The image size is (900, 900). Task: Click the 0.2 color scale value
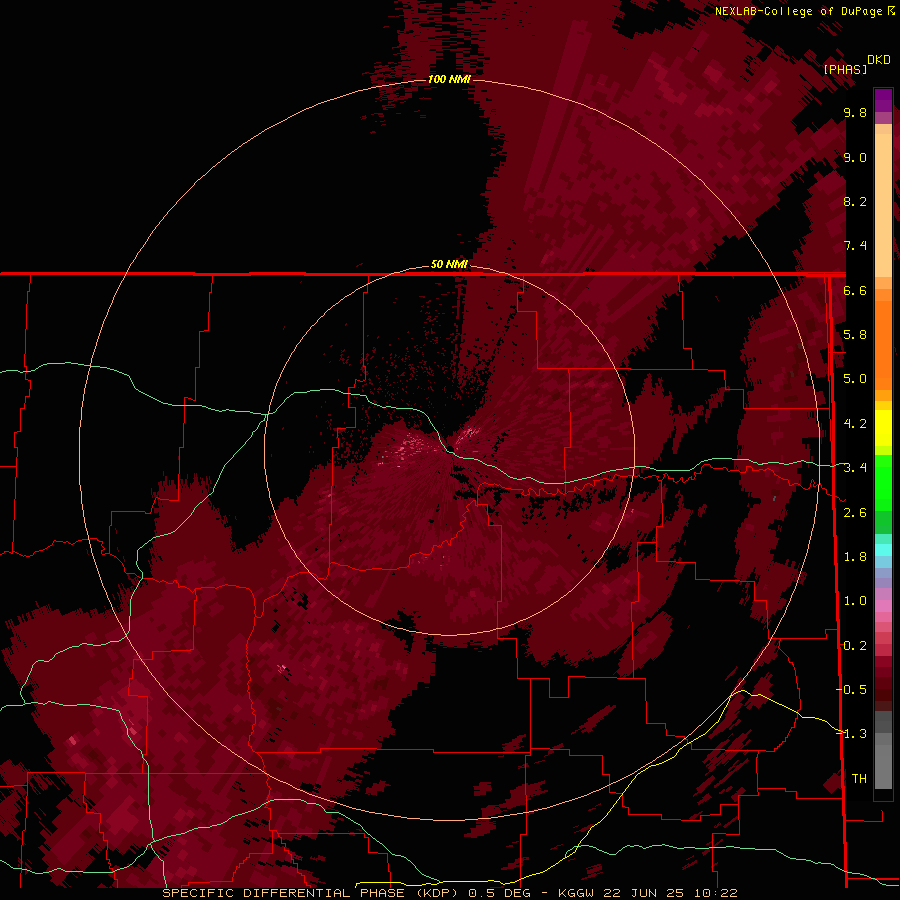[855, 646]
